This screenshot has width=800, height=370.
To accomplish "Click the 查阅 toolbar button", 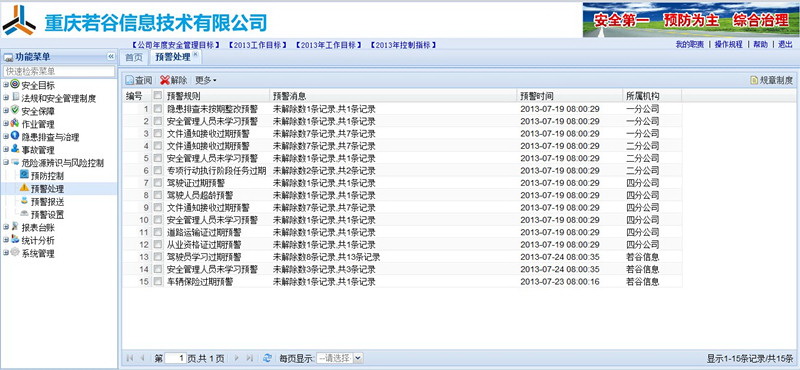I will pyautogui.click(x=139, y=80).
